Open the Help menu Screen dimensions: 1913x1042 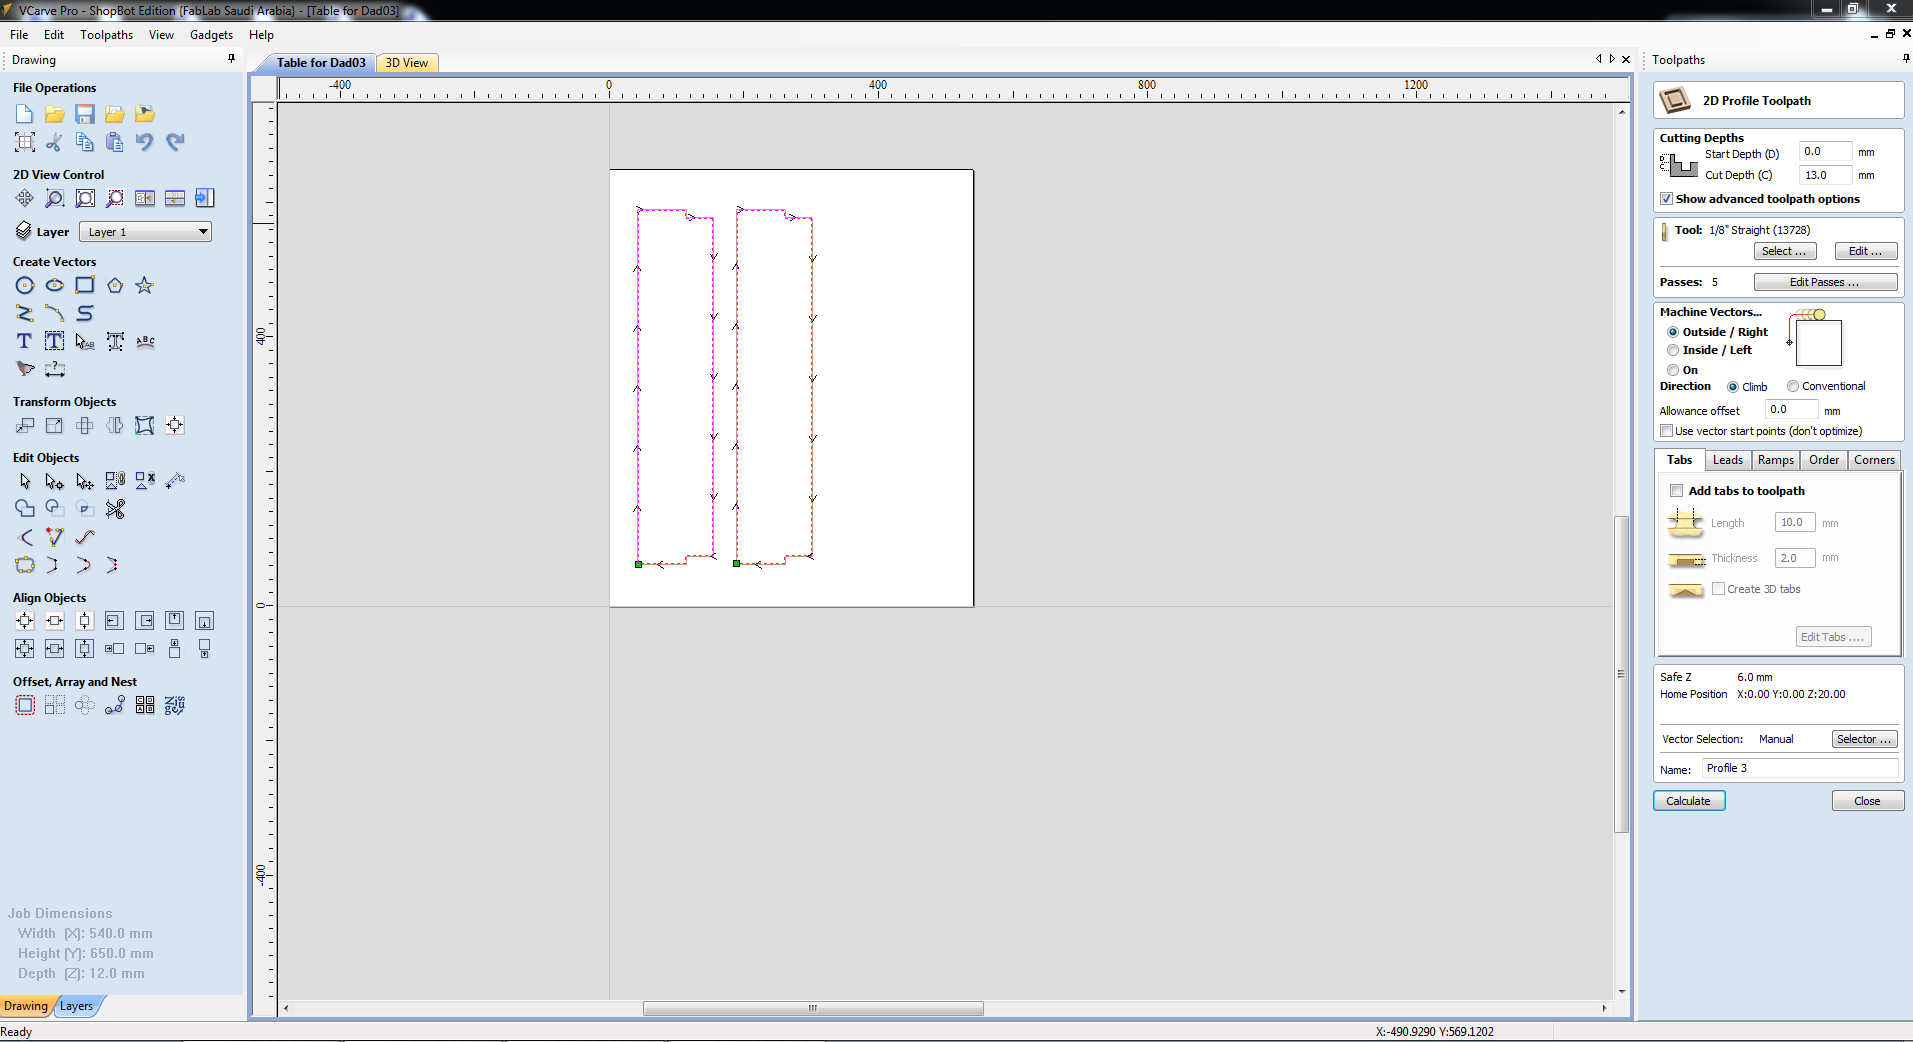[x=261, y=35]
